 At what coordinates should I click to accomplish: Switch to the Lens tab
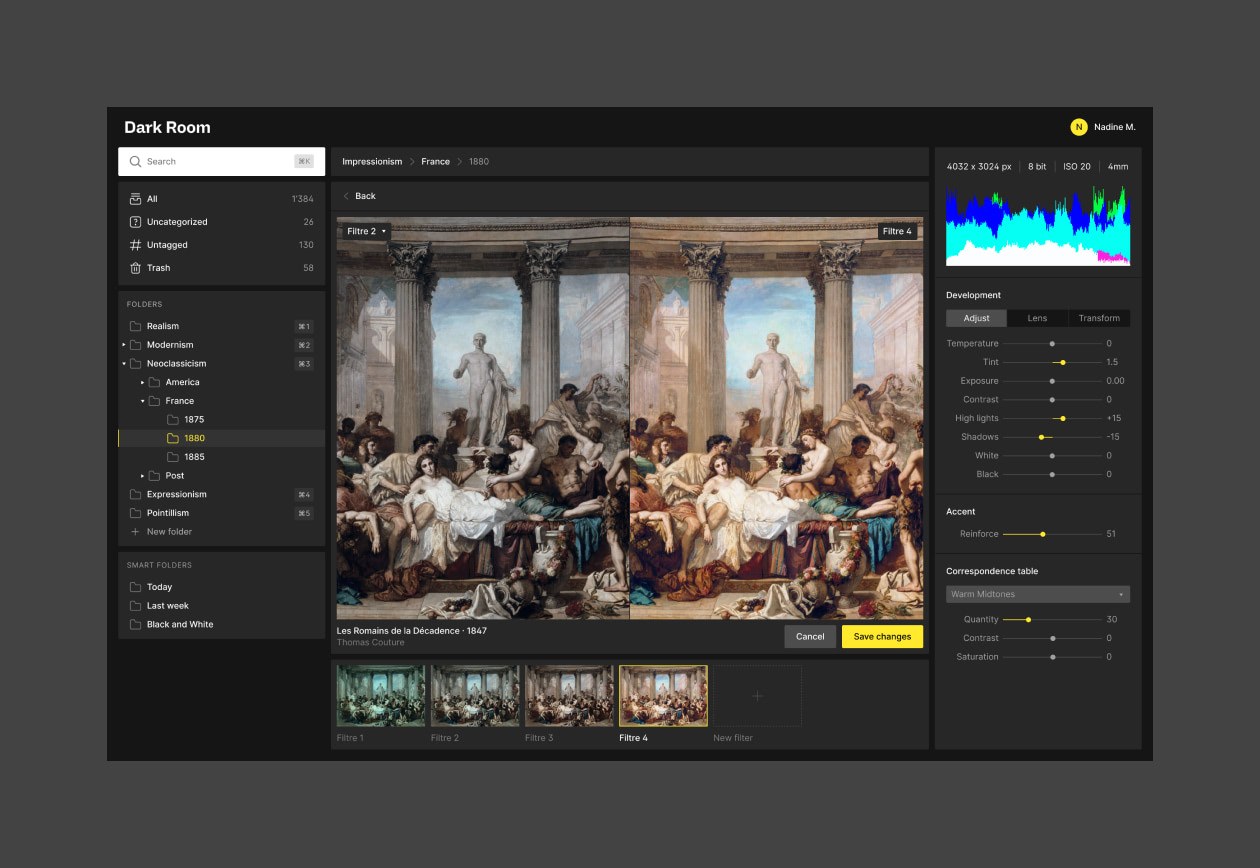coord(1038,318)
